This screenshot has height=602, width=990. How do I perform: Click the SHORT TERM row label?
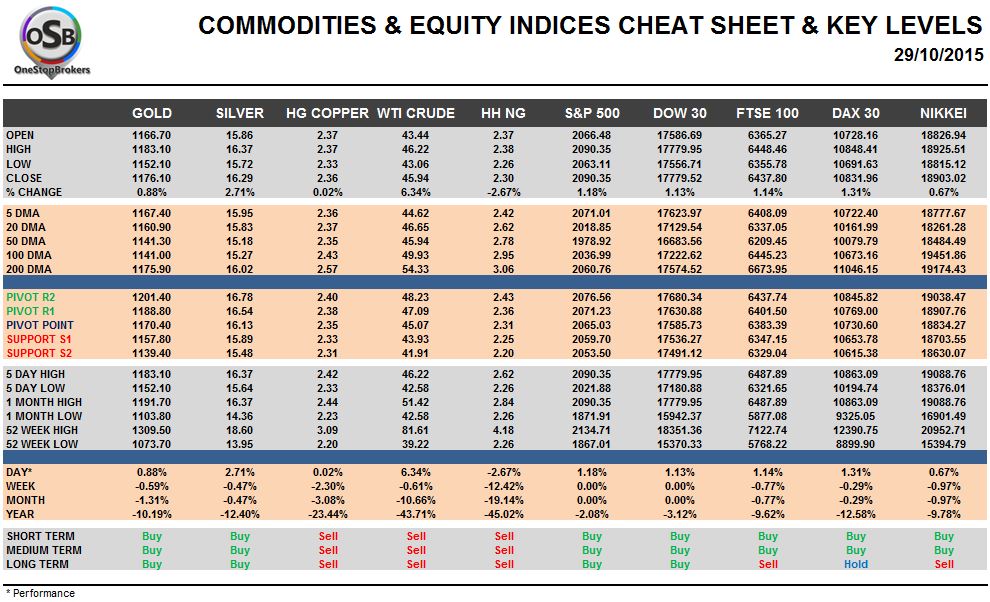click(39, 535)
